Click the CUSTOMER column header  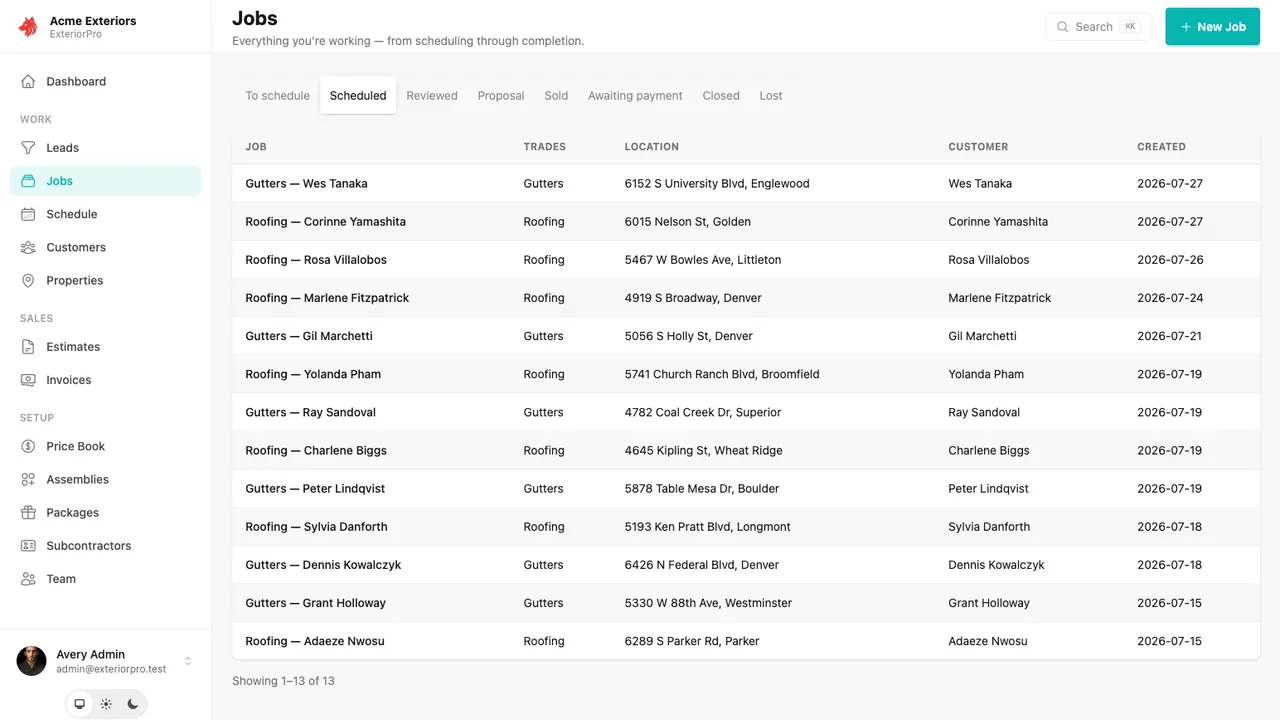[978, 147]
